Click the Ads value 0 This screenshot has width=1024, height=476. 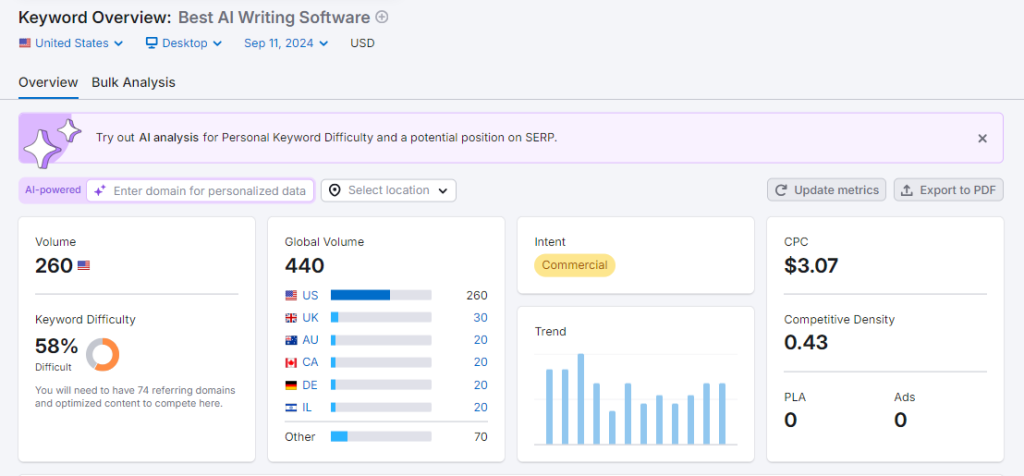point(901,420)
